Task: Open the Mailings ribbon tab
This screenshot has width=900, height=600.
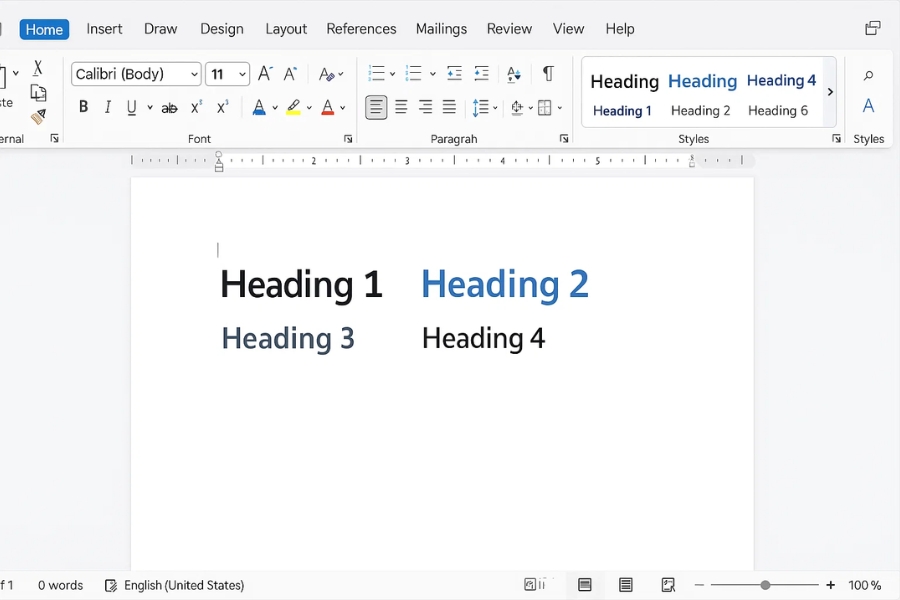Action: (x=441, y=28)
